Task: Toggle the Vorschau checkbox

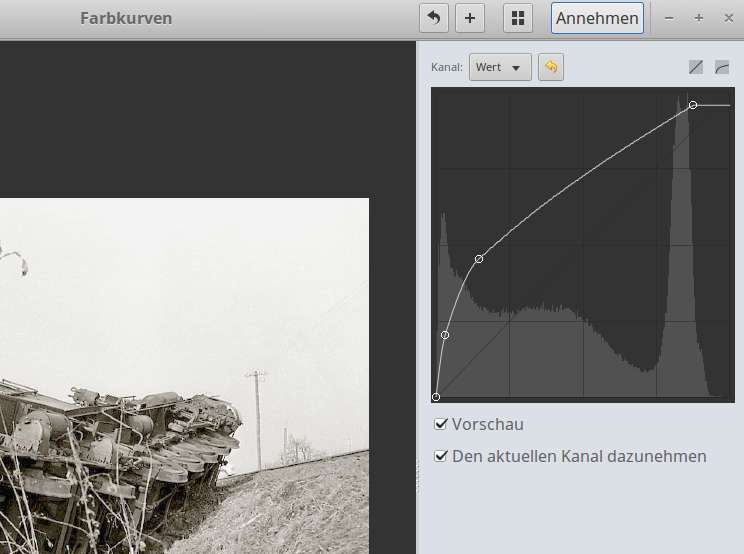Action: point(441,424)
